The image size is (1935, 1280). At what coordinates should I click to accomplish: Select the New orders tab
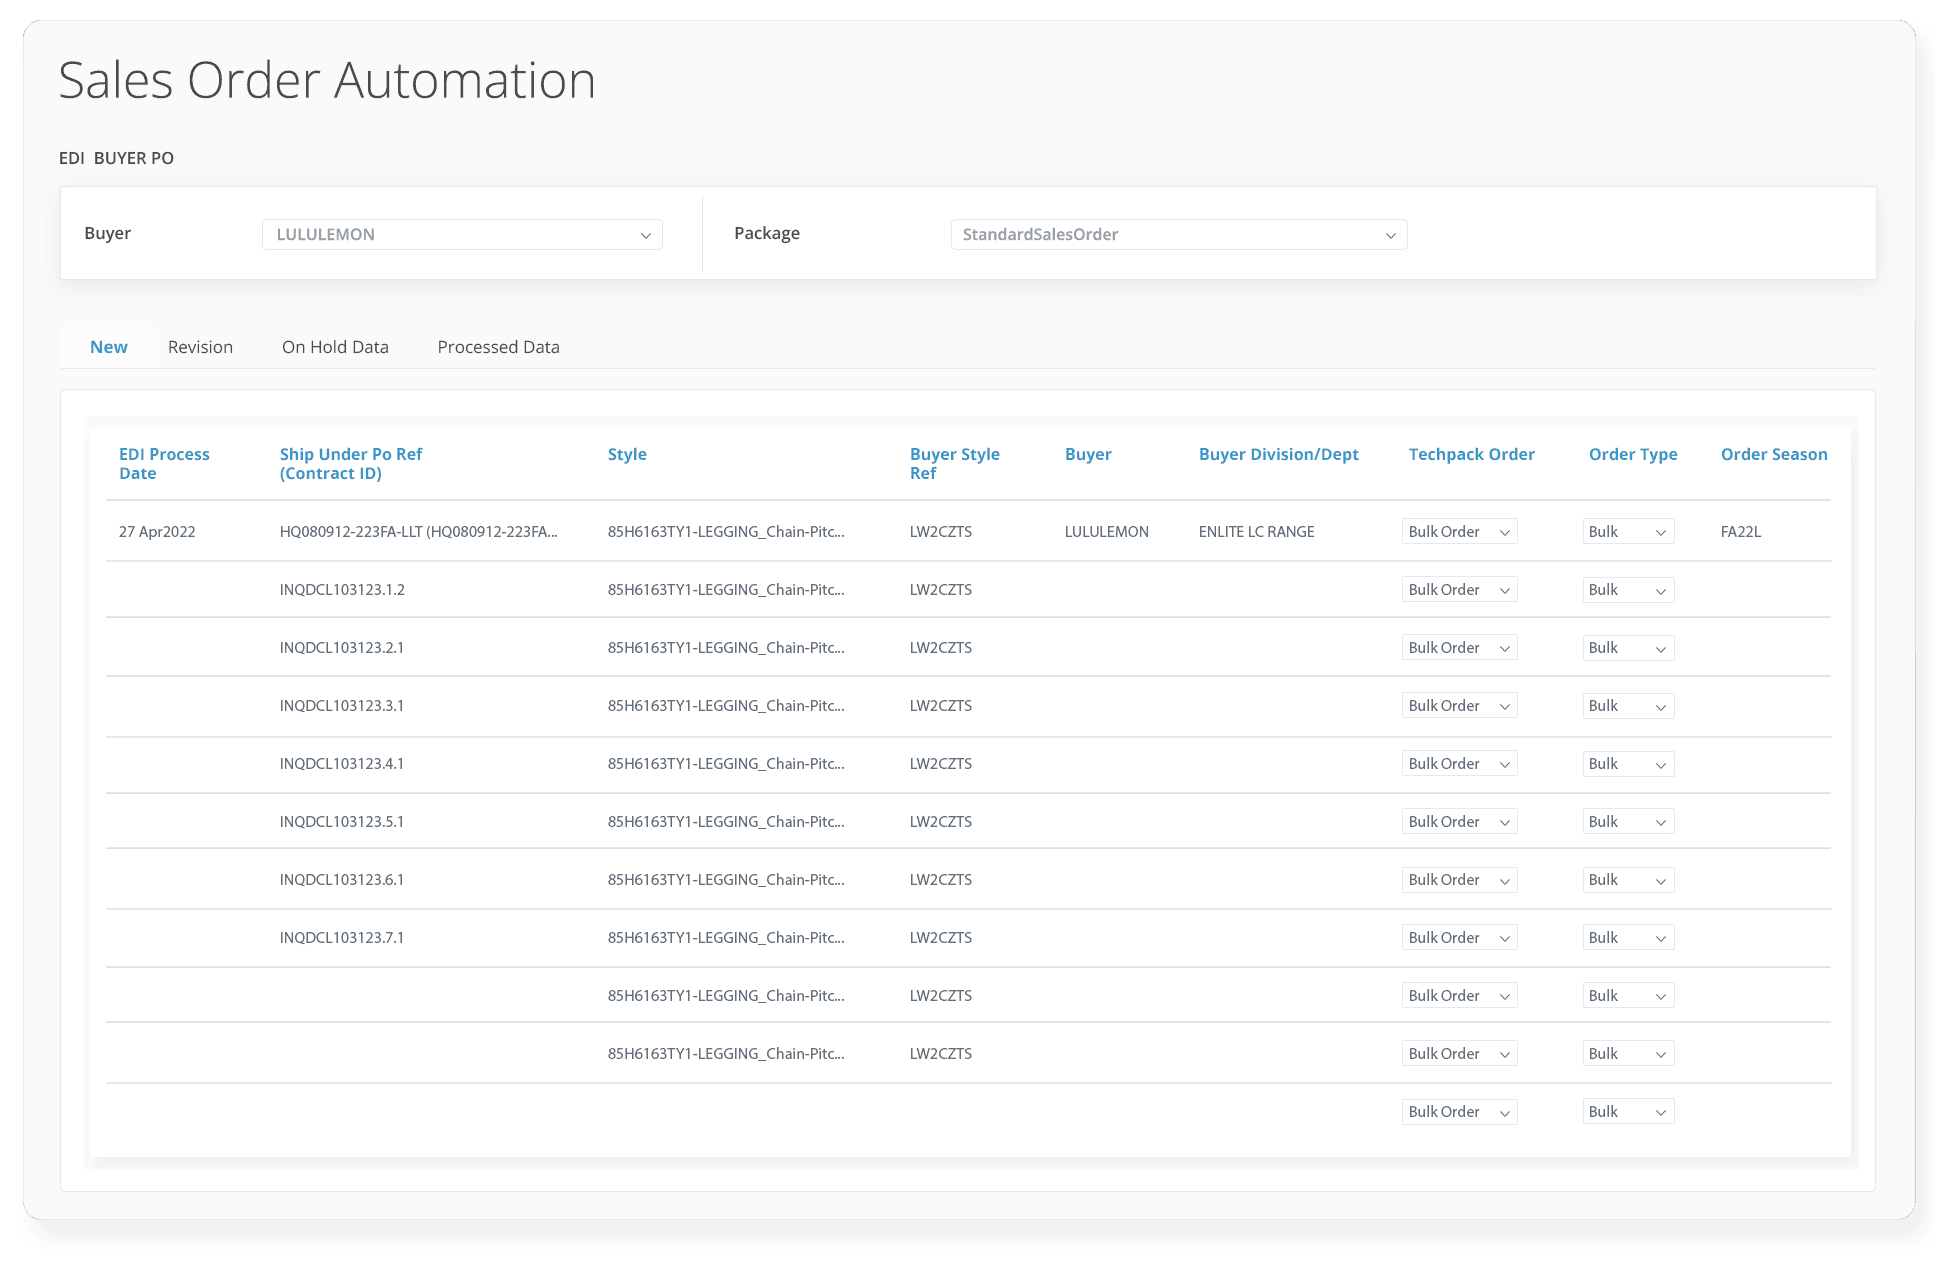(109, 346)
